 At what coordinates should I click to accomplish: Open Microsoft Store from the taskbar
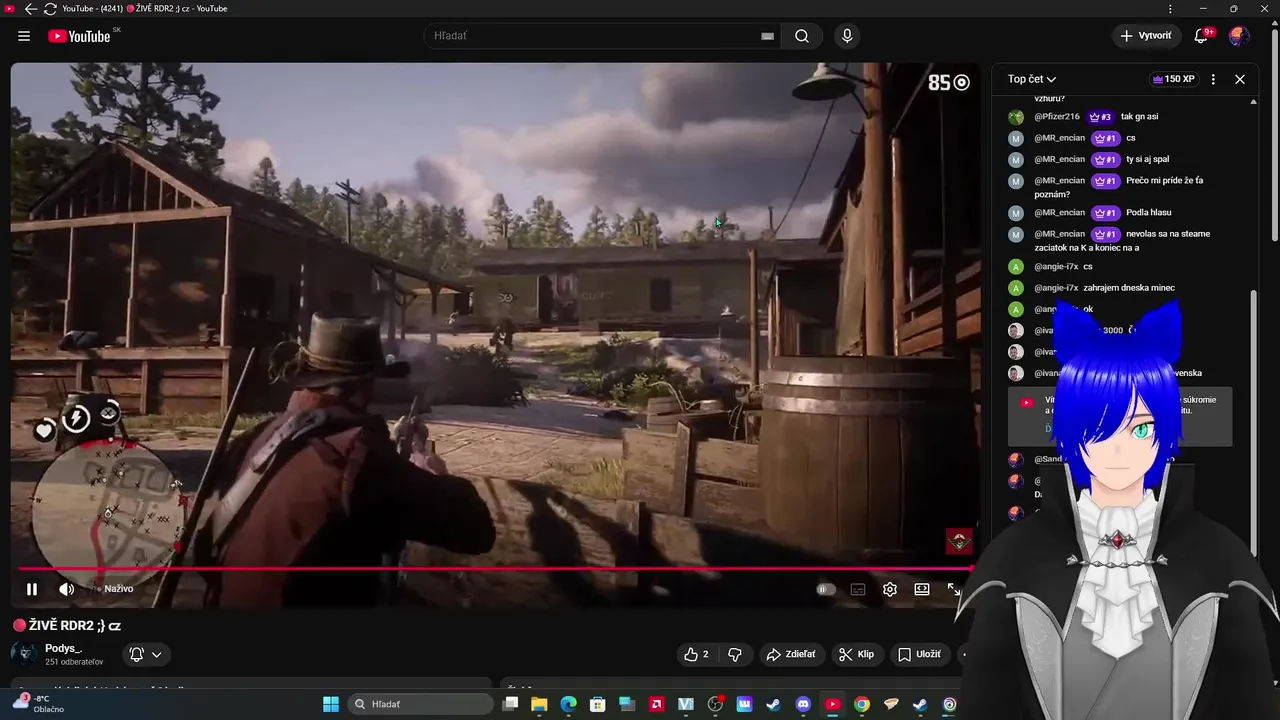pyautogui.click(x=598, y=704)
